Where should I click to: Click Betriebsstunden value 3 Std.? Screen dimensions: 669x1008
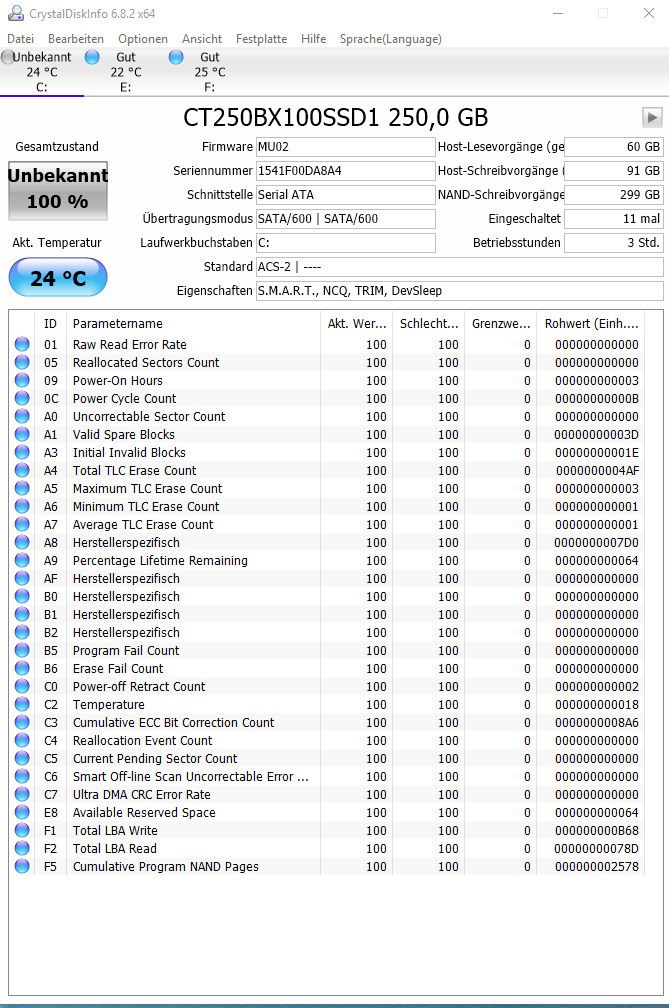614,243
